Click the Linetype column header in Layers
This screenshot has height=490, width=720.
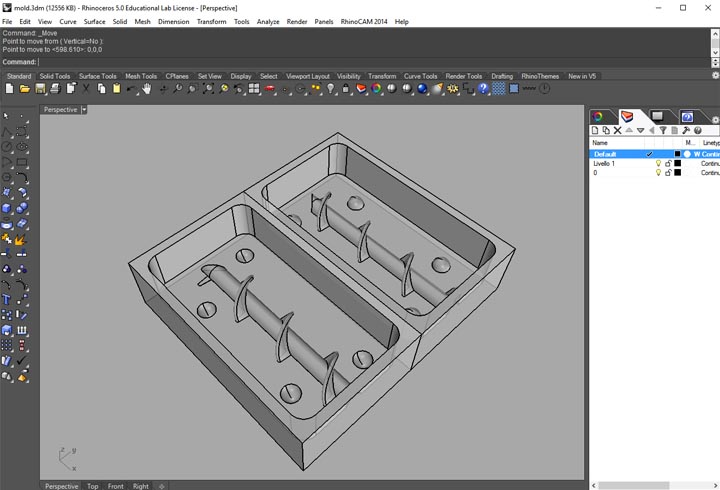(710, 143)
